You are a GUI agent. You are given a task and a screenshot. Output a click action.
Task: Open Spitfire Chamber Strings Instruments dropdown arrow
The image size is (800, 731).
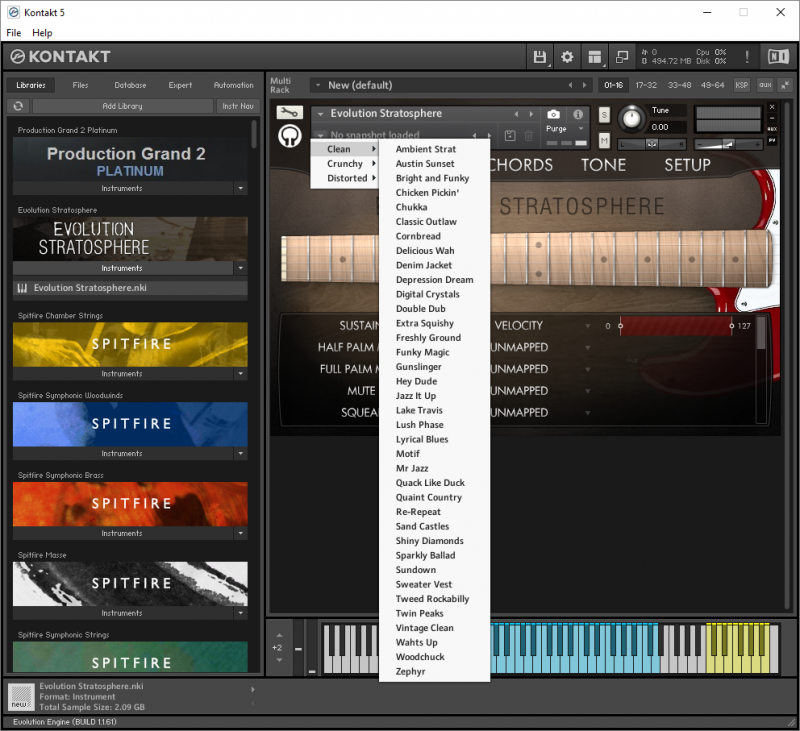(x=241, y=374)
